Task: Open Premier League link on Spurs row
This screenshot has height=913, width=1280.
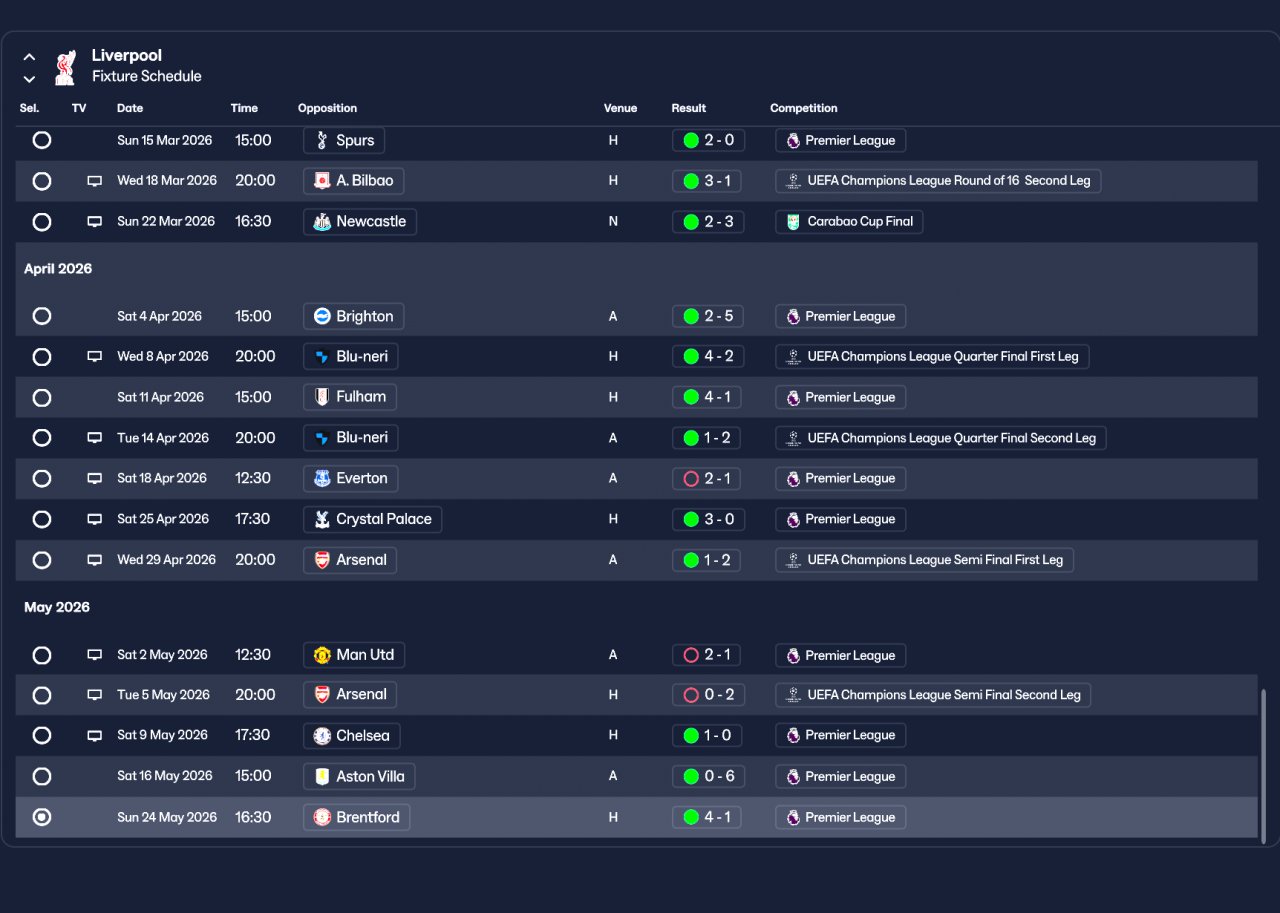Action: coord(840,140)
